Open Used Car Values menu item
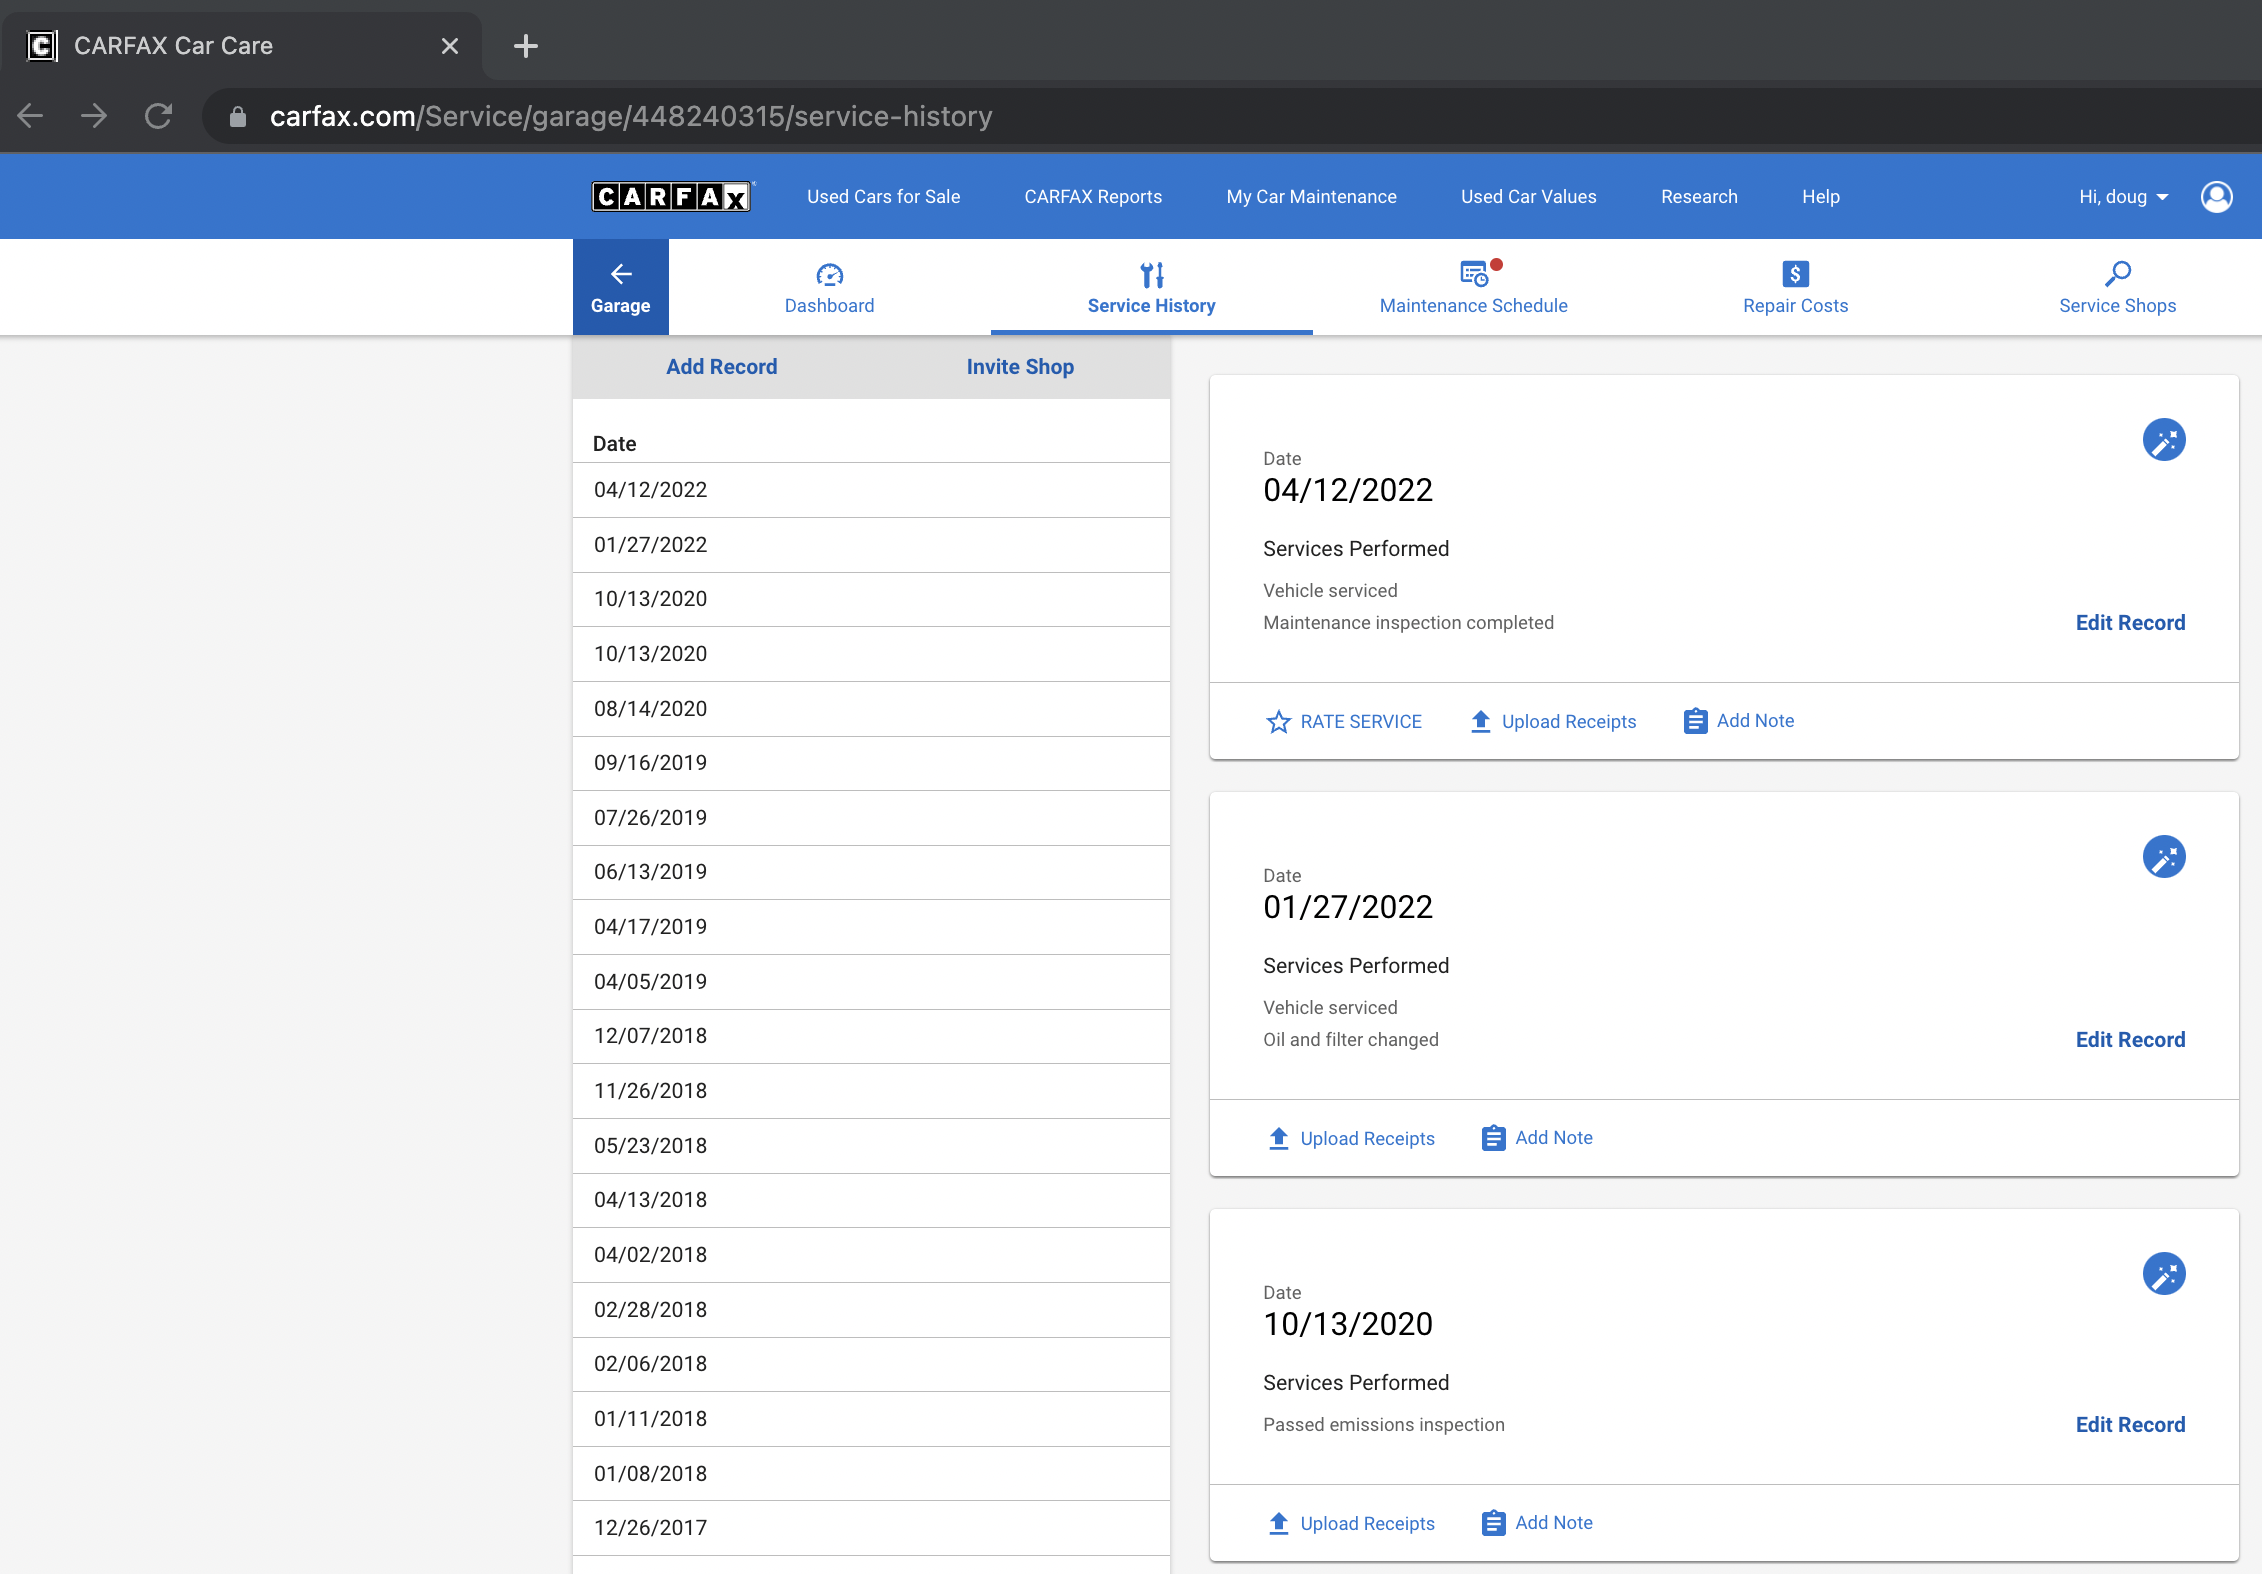This screenshot has width=2262, height=1574. pos(1529,197)
